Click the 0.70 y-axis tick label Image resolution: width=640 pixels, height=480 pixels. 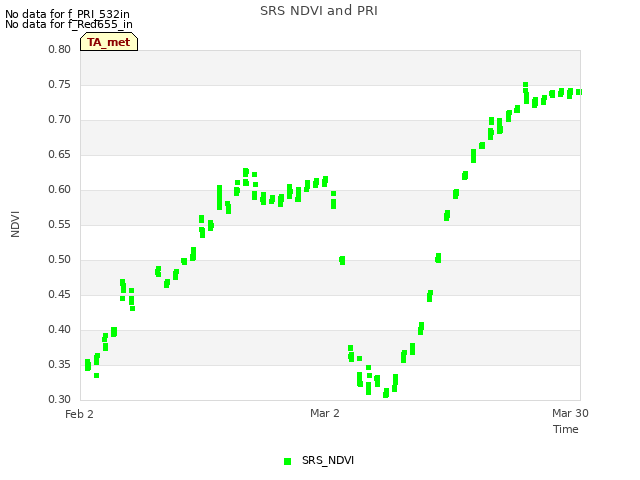tap(60, 120)
